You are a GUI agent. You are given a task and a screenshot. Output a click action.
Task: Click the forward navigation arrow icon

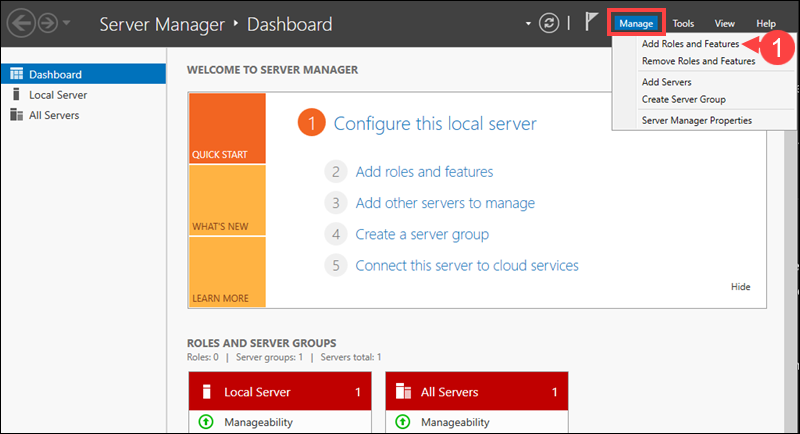pyautogui.click(x=46, y=23)
